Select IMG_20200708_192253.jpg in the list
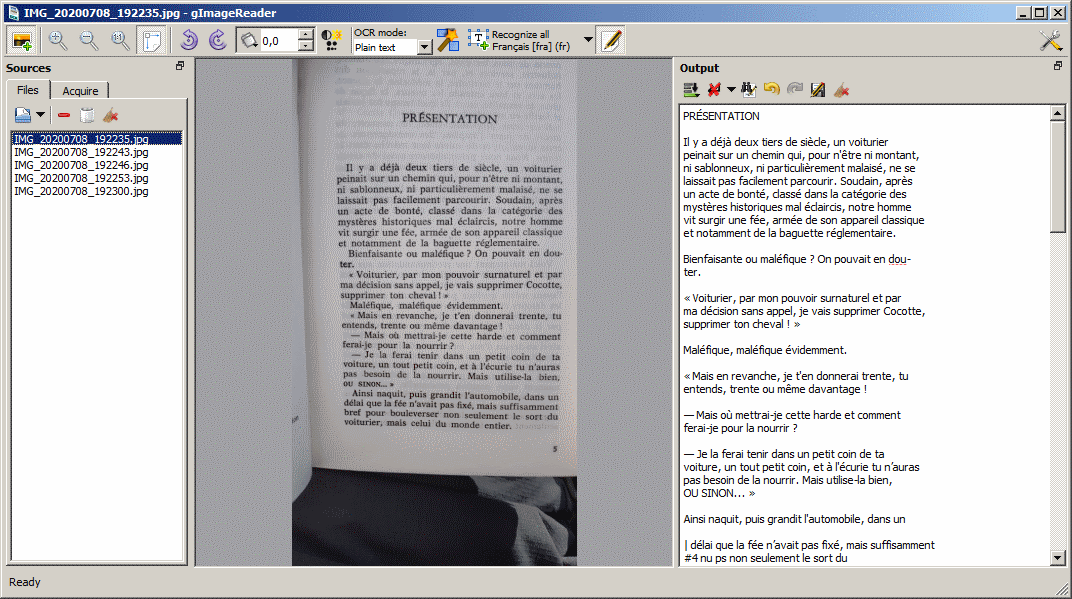The width and height of the screenshot is (1072, 599). tap(96, 178)
